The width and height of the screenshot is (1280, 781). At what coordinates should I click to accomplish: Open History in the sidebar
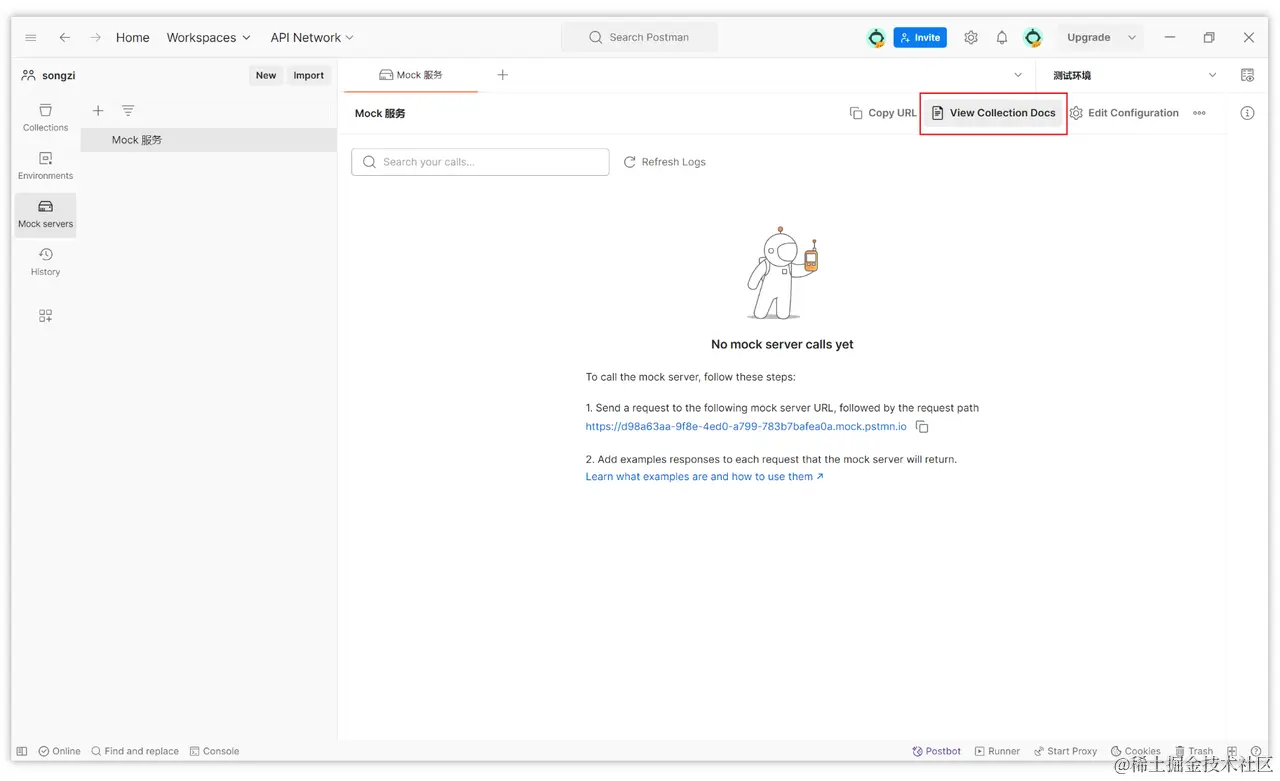tap(45, 261)
